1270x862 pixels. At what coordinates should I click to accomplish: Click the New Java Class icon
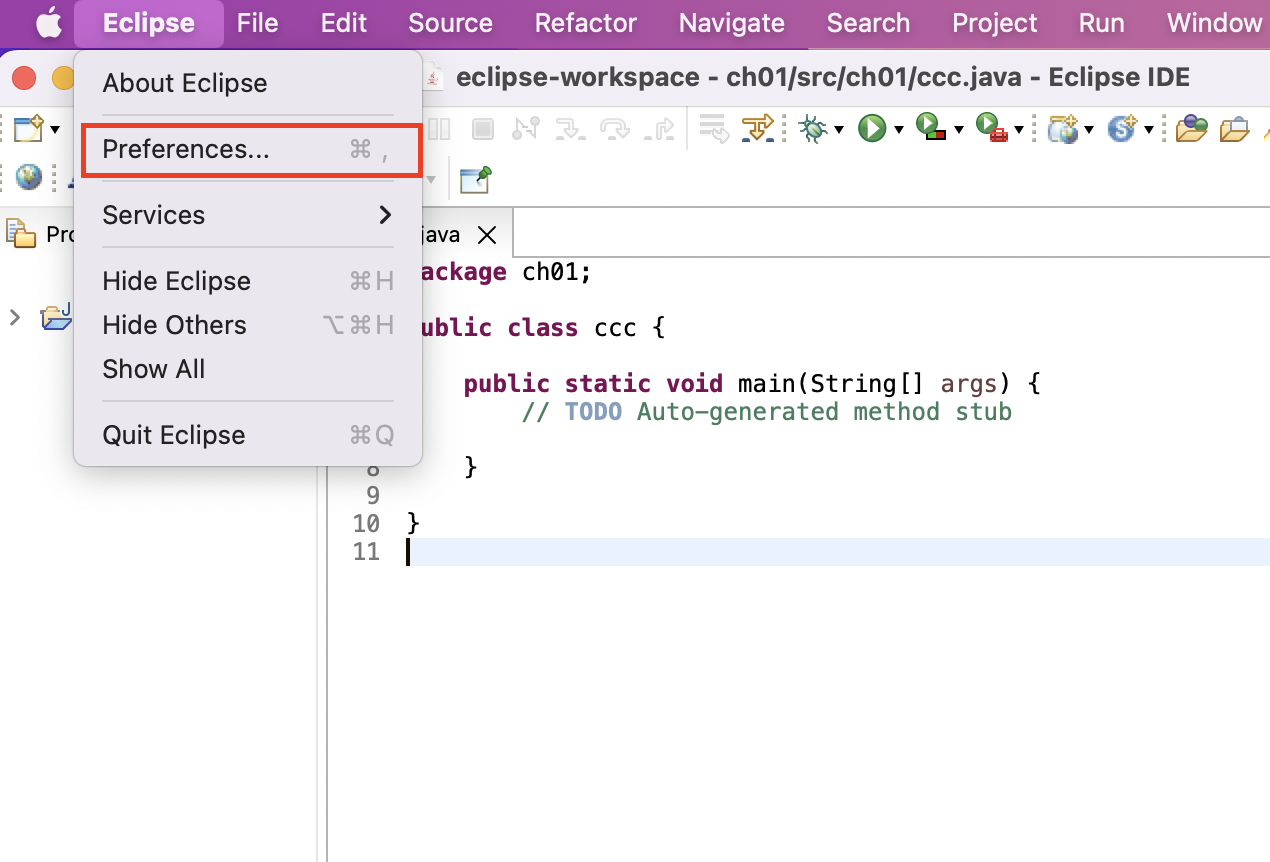1122,129
